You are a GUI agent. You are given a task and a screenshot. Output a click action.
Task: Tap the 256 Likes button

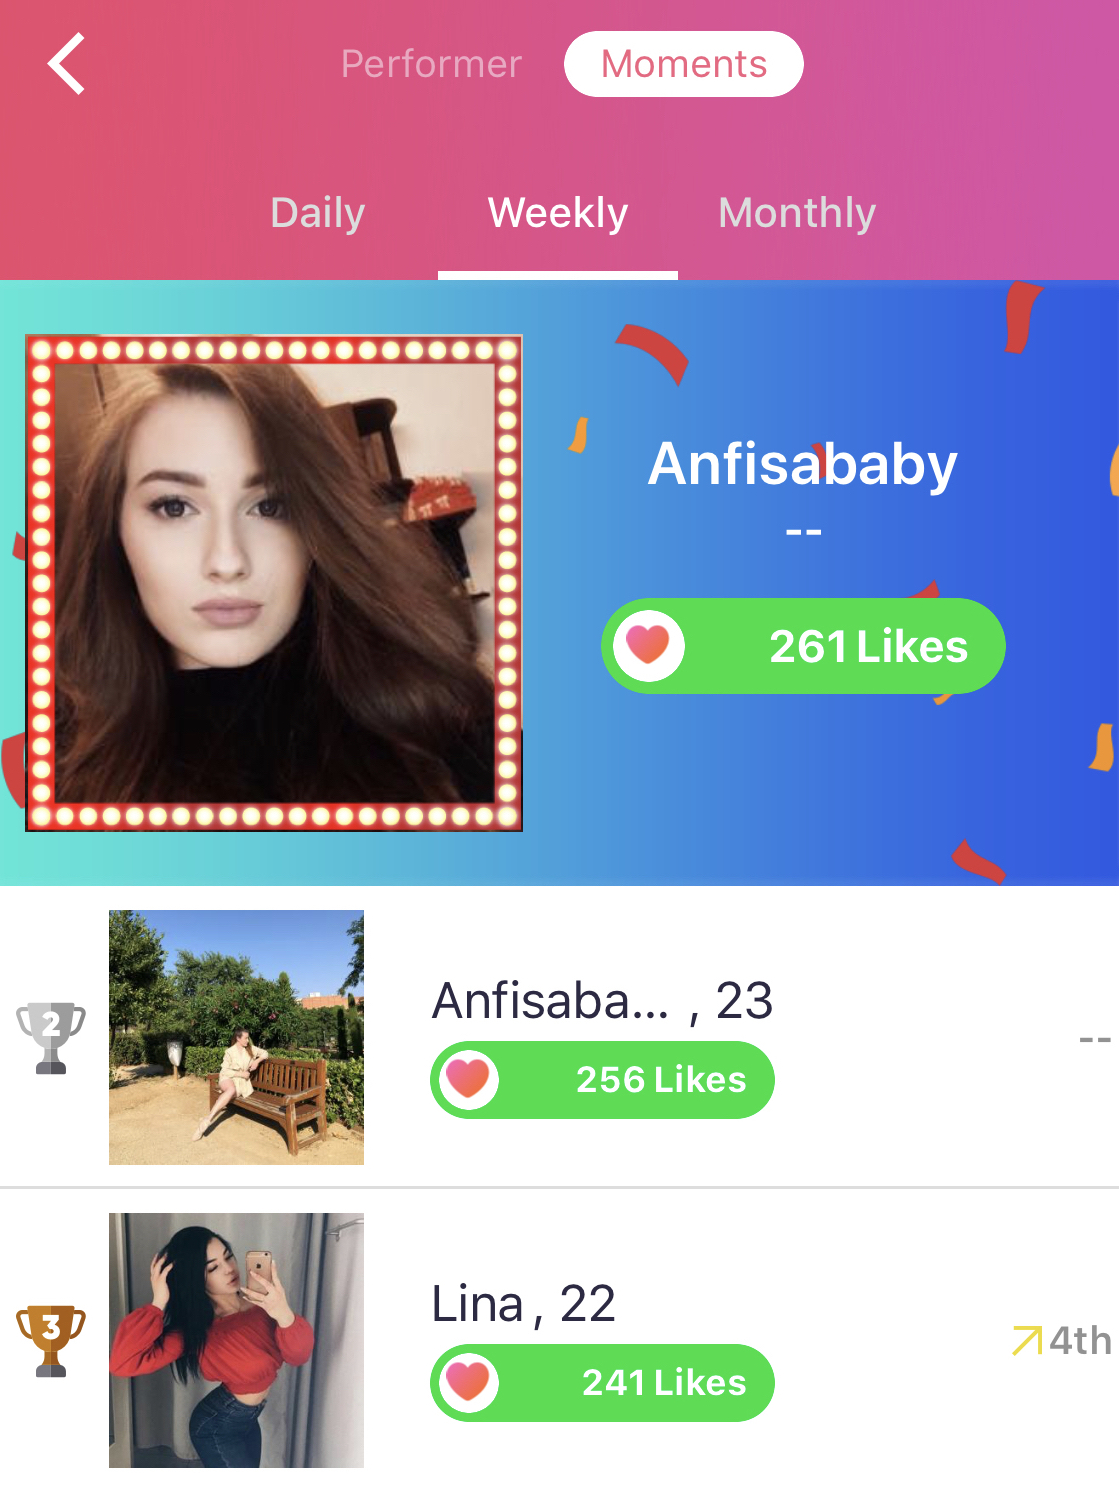602,1080
